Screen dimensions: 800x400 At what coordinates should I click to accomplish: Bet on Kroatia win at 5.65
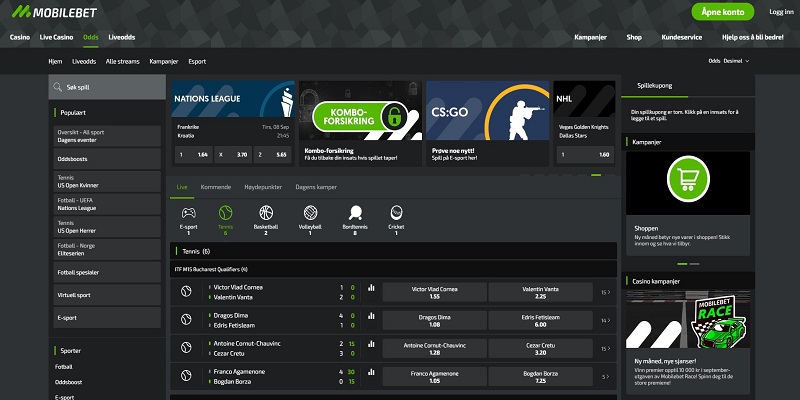coord(273,155)
